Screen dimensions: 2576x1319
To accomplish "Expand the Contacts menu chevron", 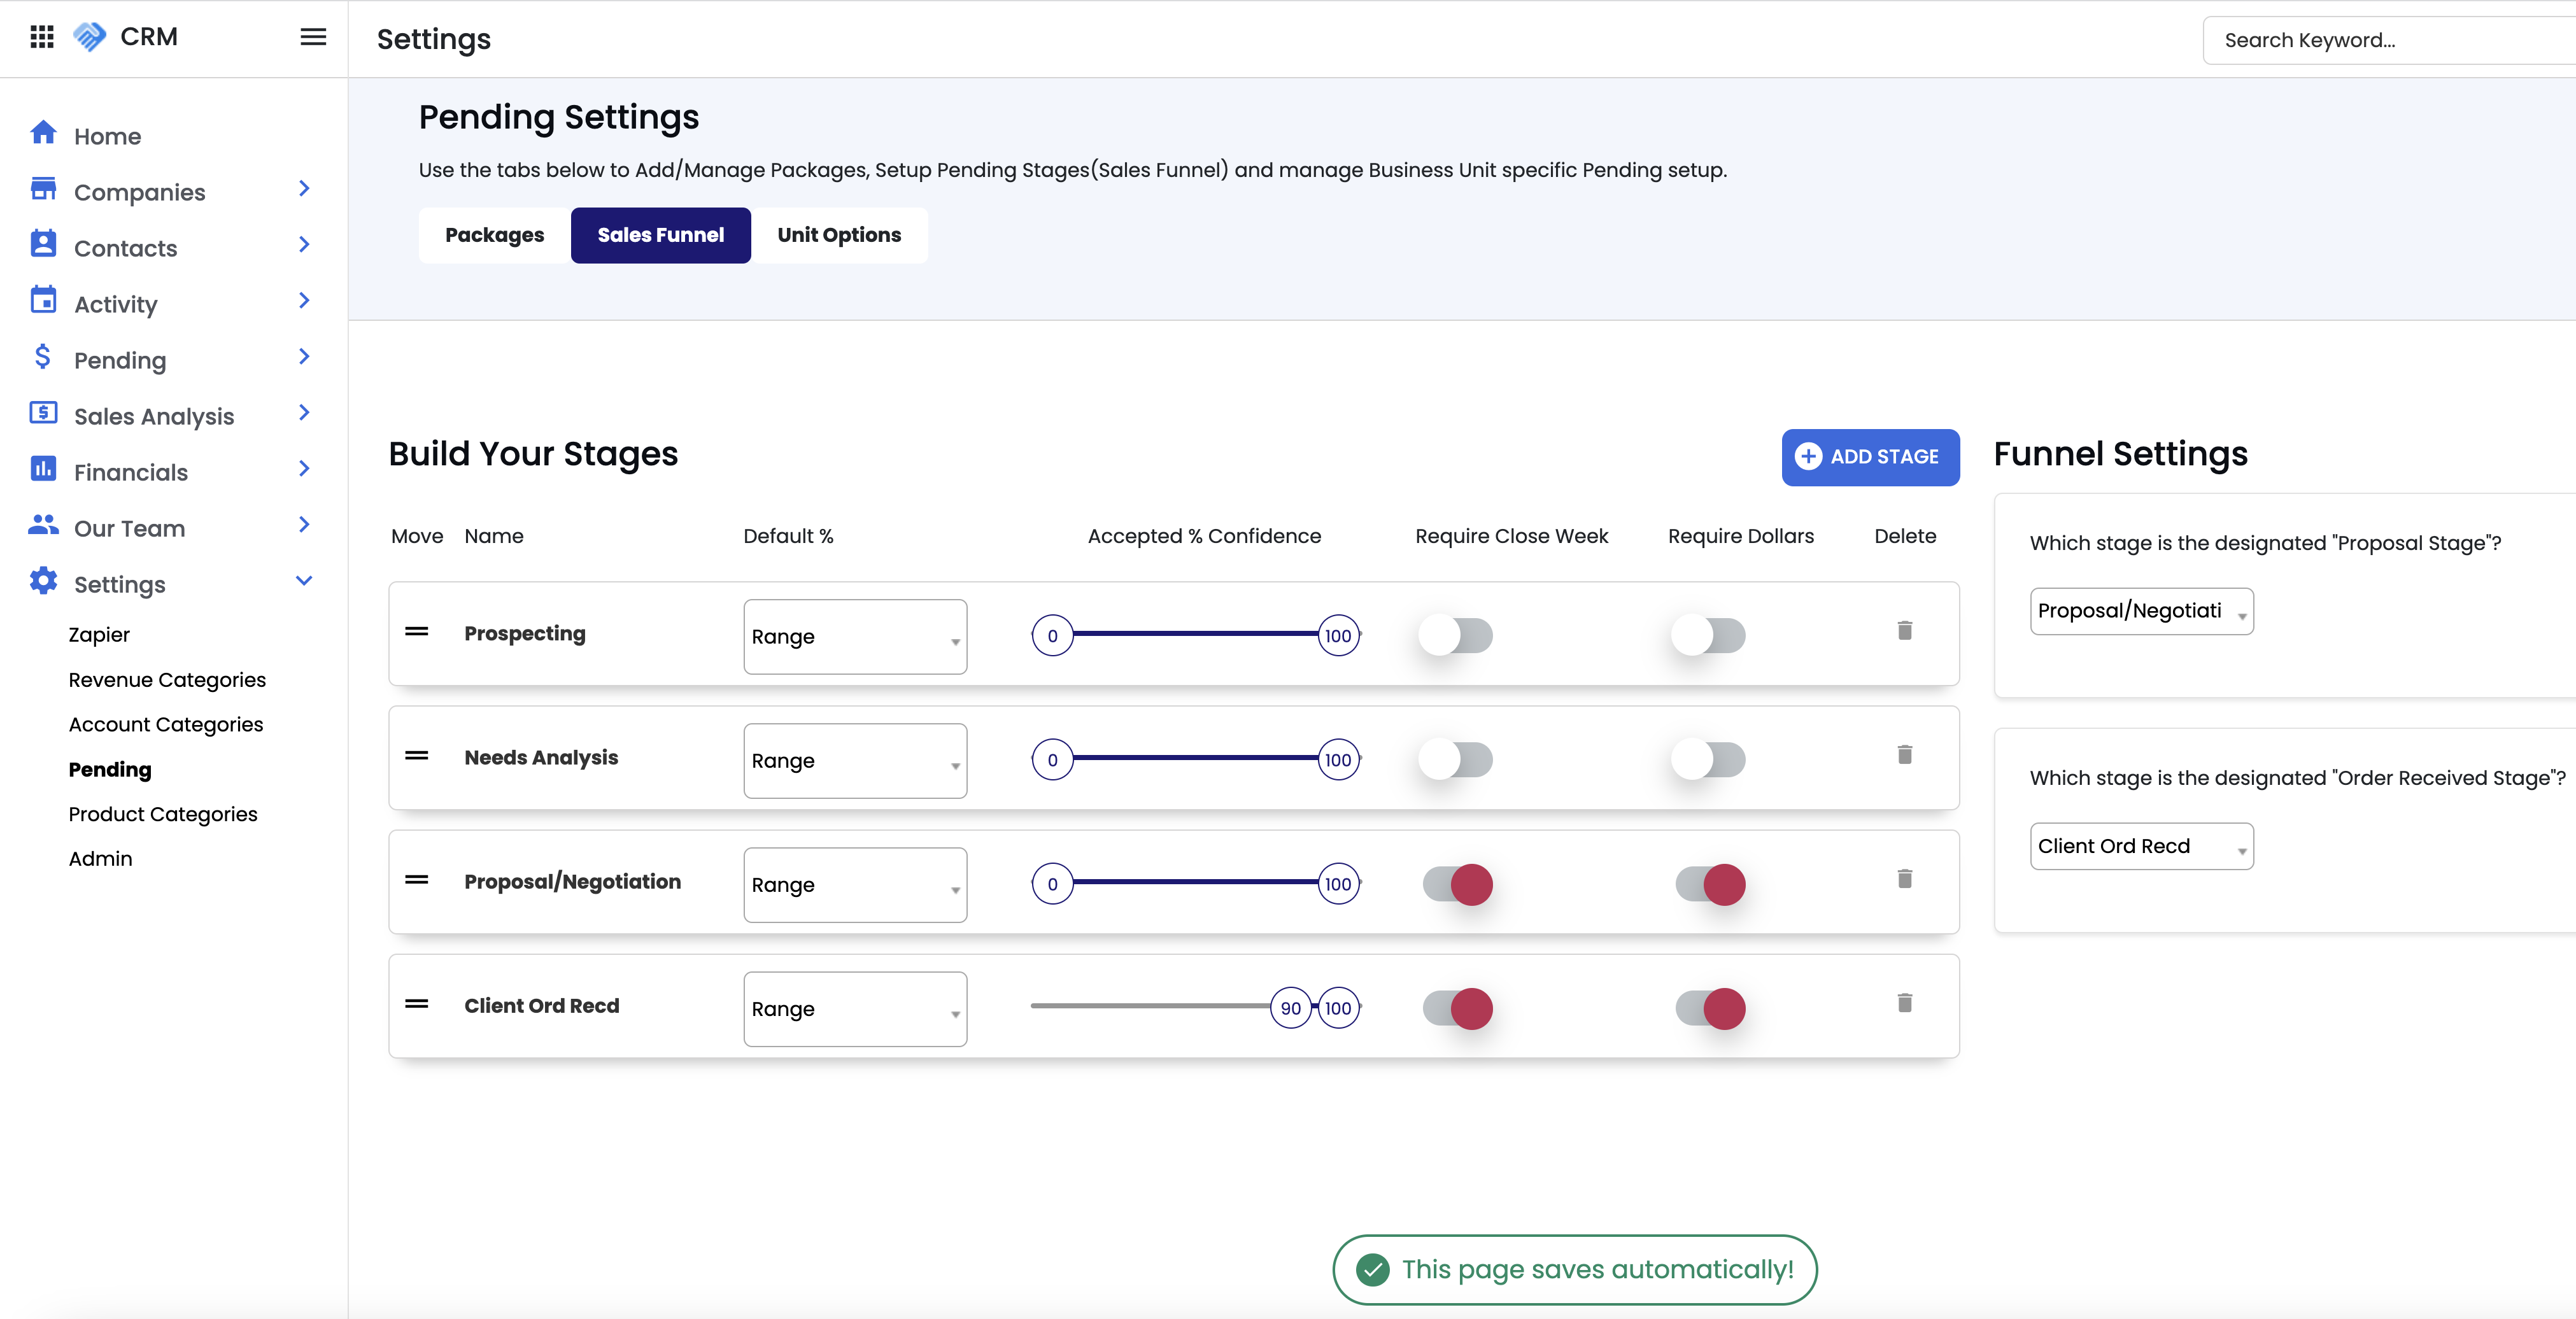I will pos(304,245).
